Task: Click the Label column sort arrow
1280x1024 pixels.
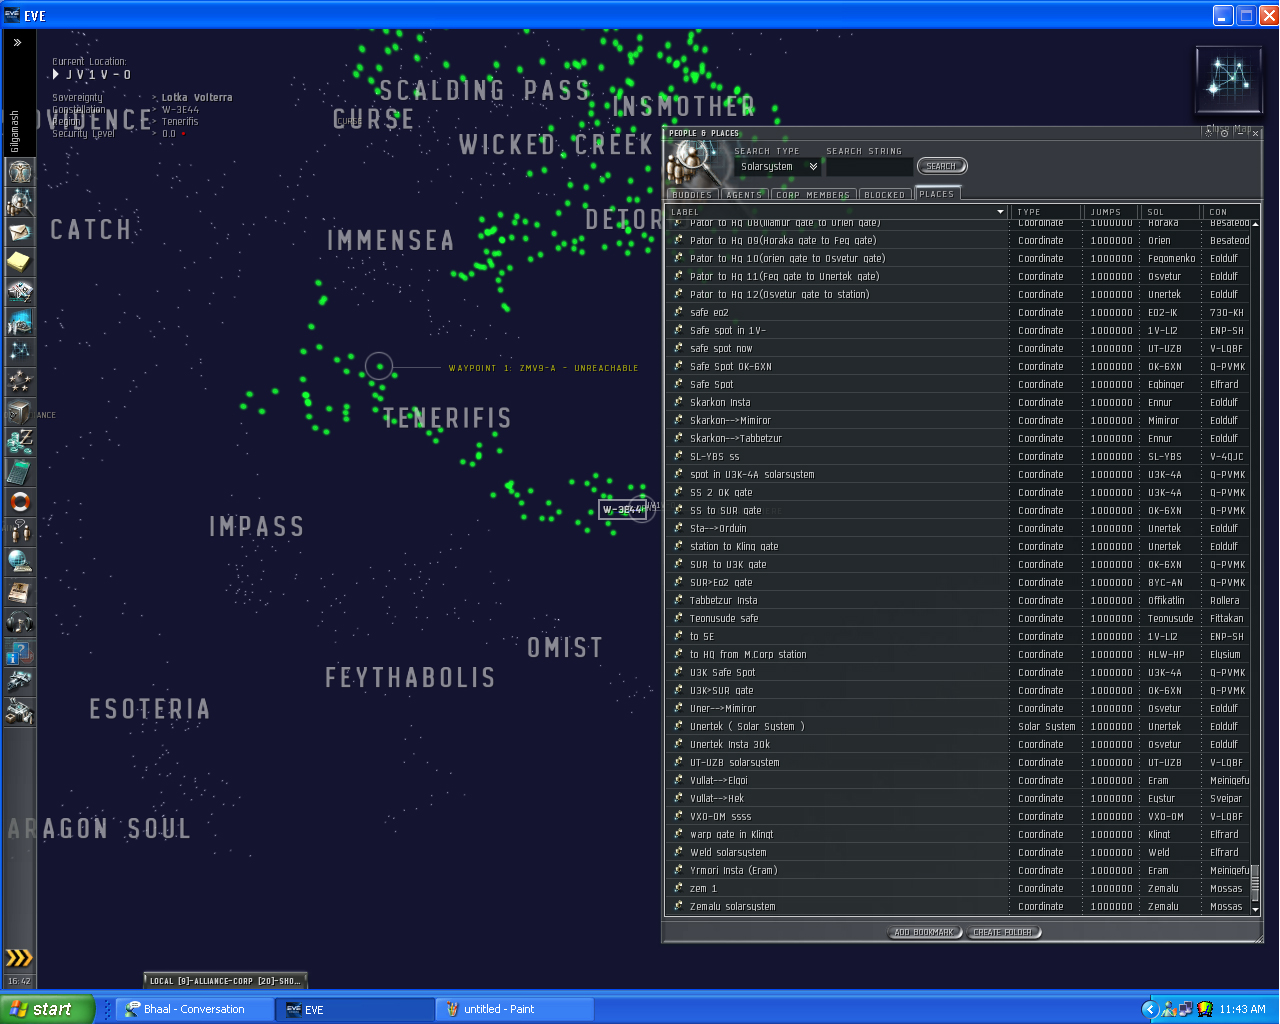Action: click(1000, 212)
